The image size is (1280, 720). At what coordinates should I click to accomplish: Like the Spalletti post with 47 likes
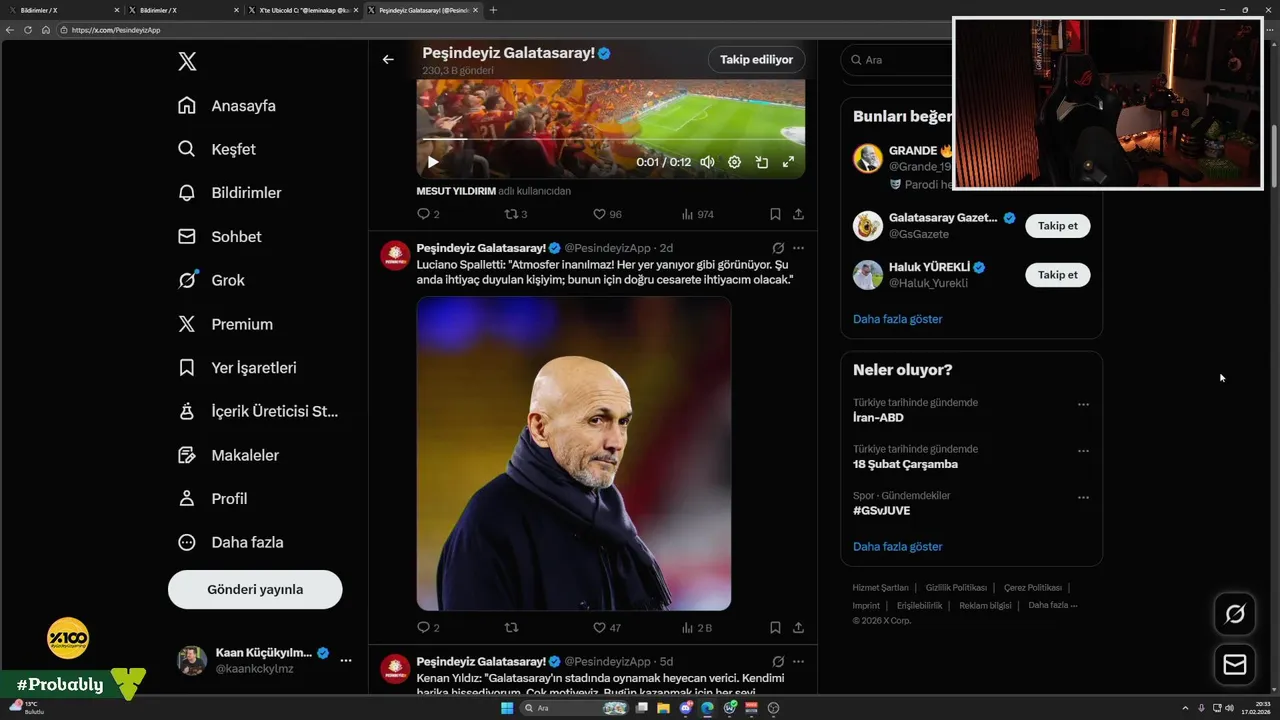[x=607, y=628]
